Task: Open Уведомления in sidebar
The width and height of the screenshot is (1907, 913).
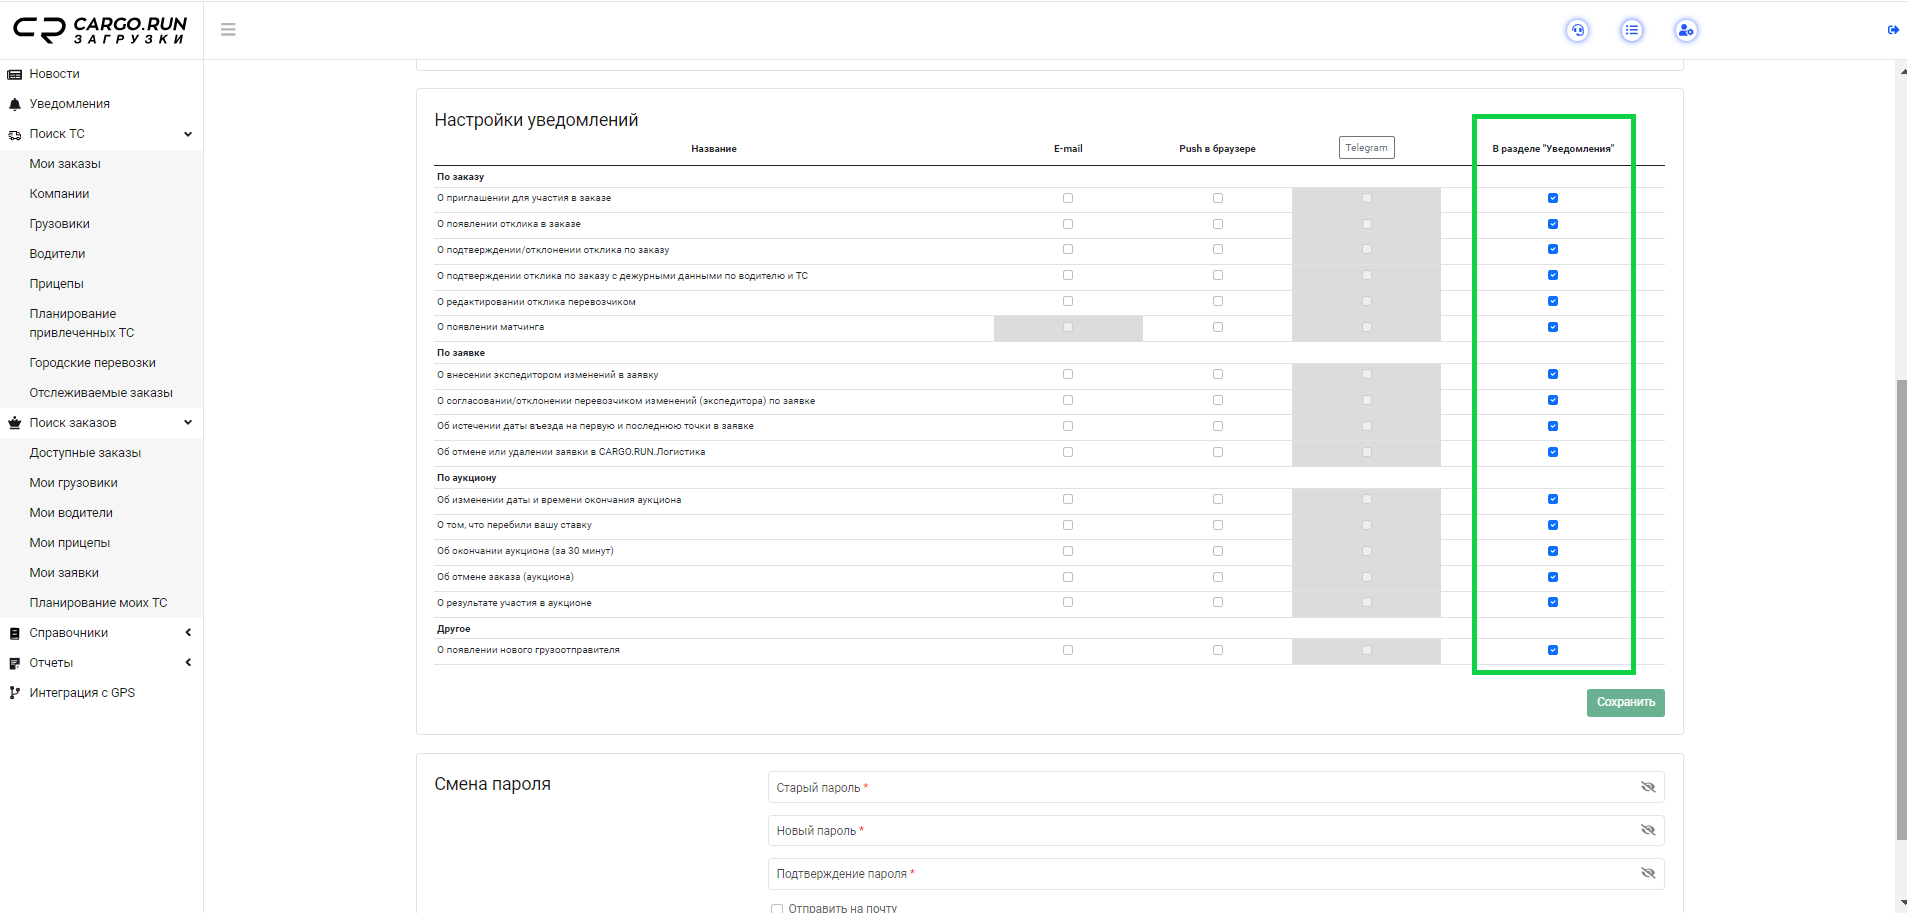Action: (70, 104)
